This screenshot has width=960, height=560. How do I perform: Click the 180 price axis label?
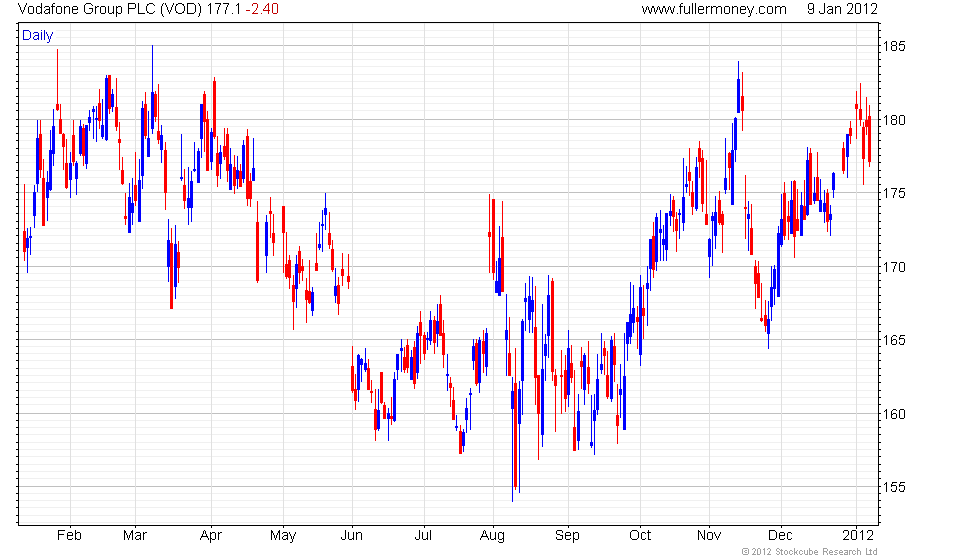tap(894, 120)
